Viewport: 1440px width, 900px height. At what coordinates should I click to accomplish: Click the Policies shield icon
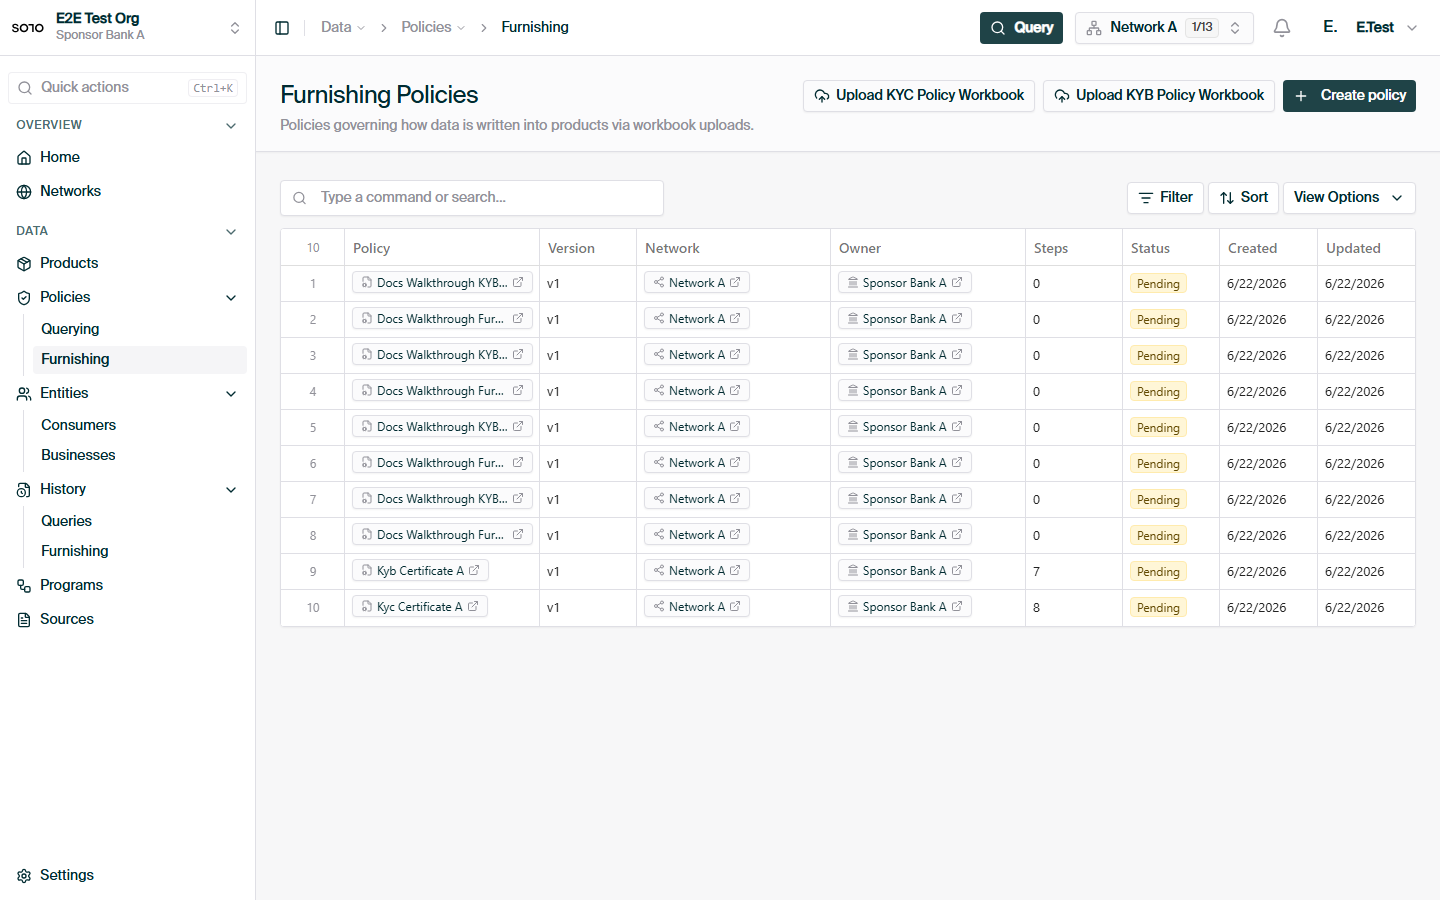(24, 298)
